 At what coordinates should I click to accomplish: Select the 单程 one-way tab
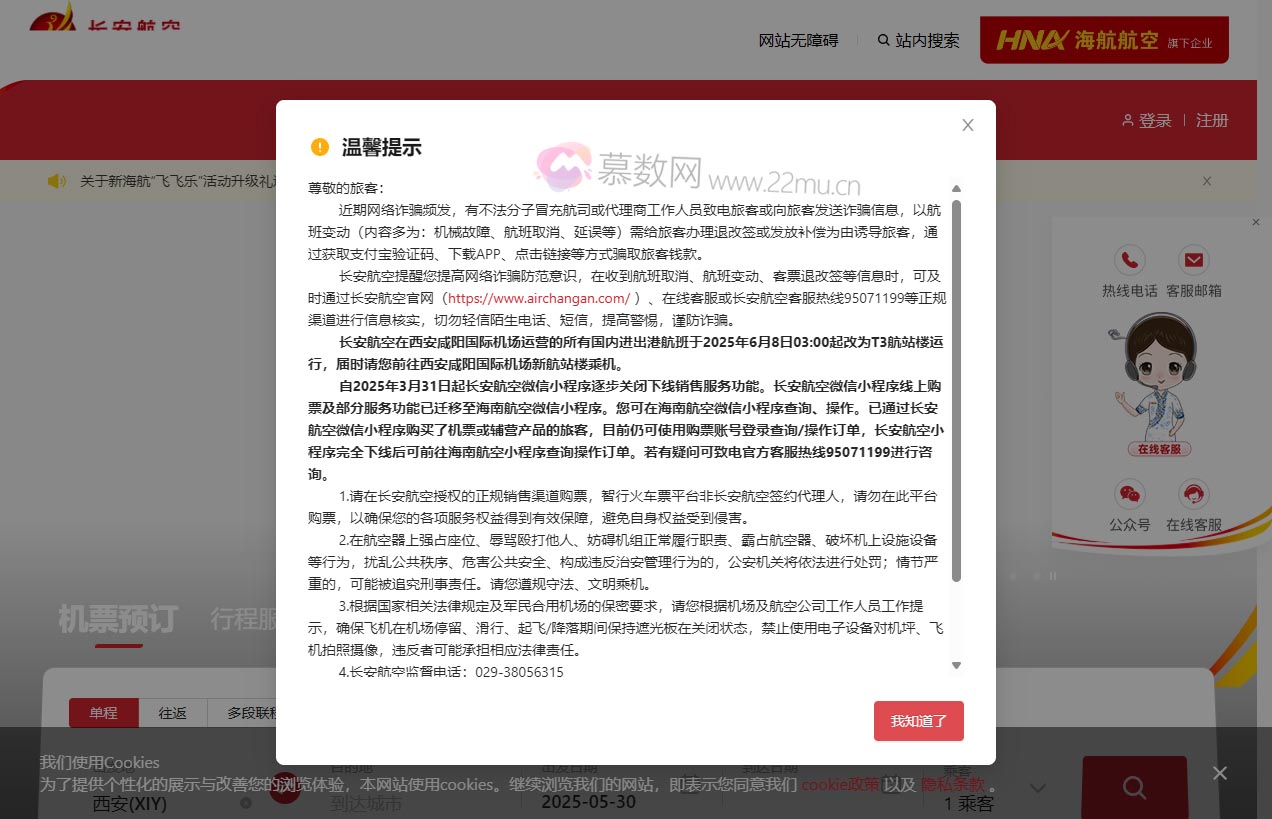click(x=103, y=713)
